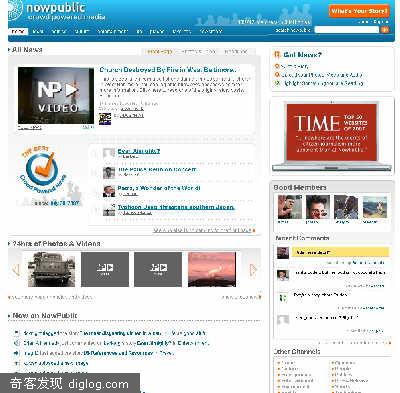Open the first item in the Now on NowPublic list

(115, 333)
